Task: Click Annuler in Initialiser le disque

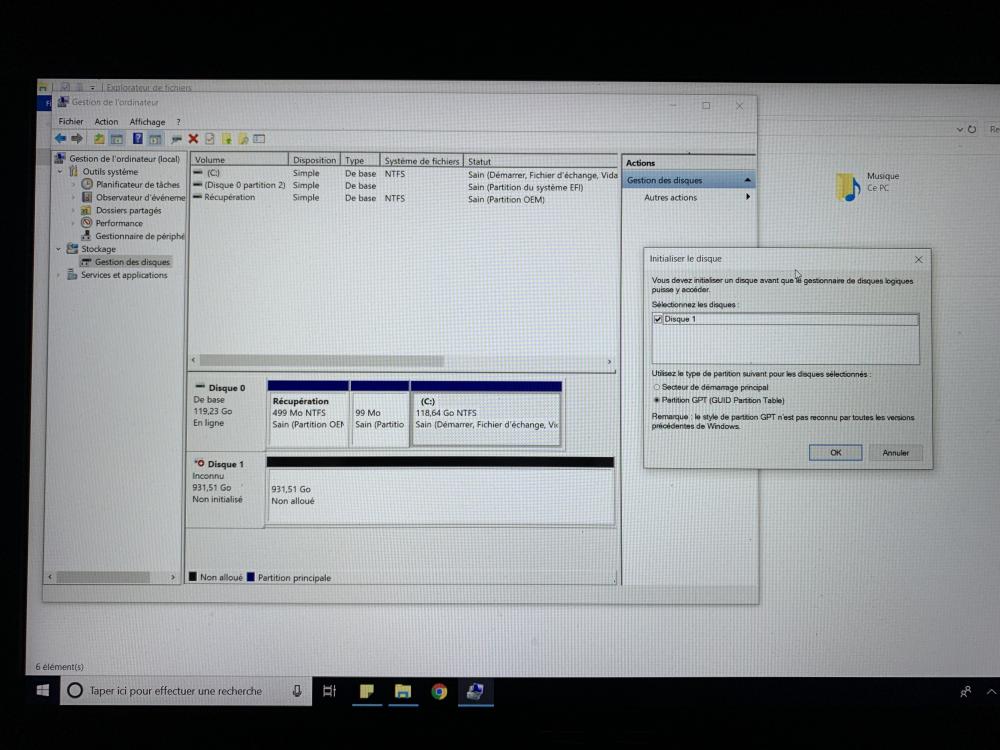Action: pyautogui.click(x=895, y=452)
